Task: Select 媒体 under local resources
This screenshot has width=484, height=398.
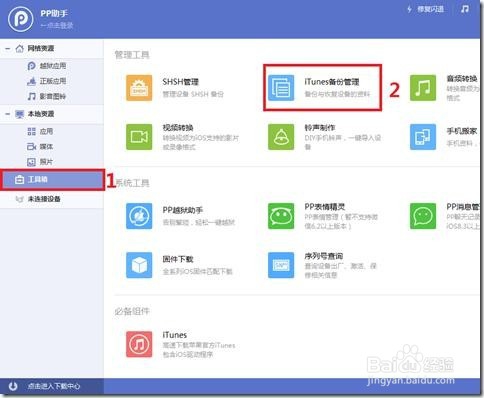Action: coord(40,147)
